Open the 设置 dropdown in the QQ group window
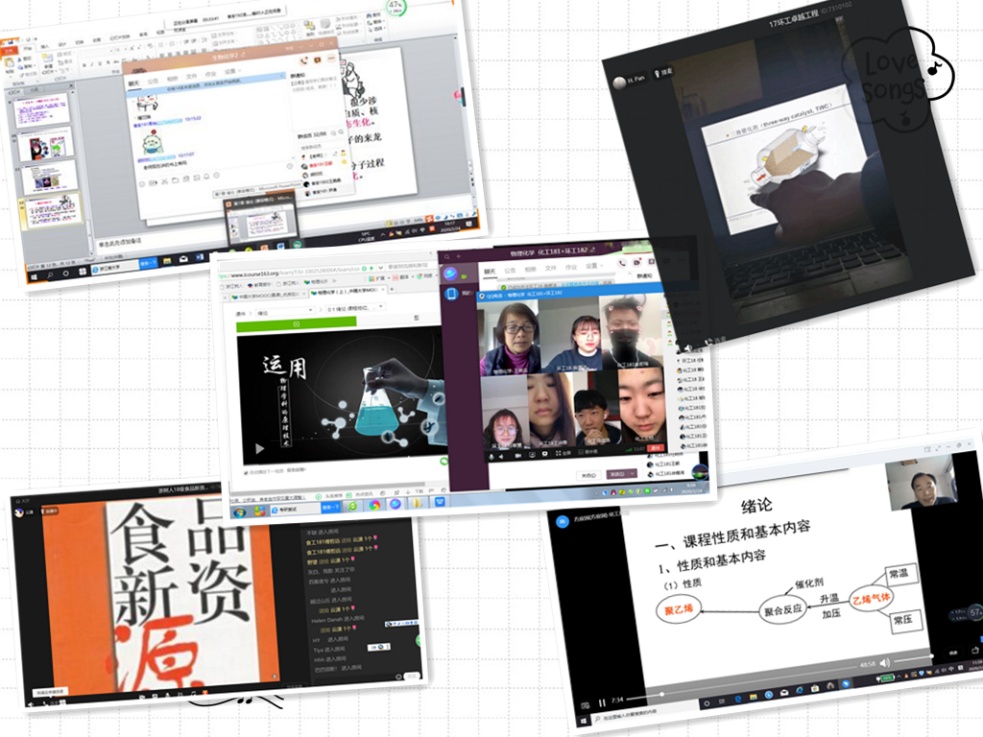The image size is (983, 737). [x=592, y=268]
